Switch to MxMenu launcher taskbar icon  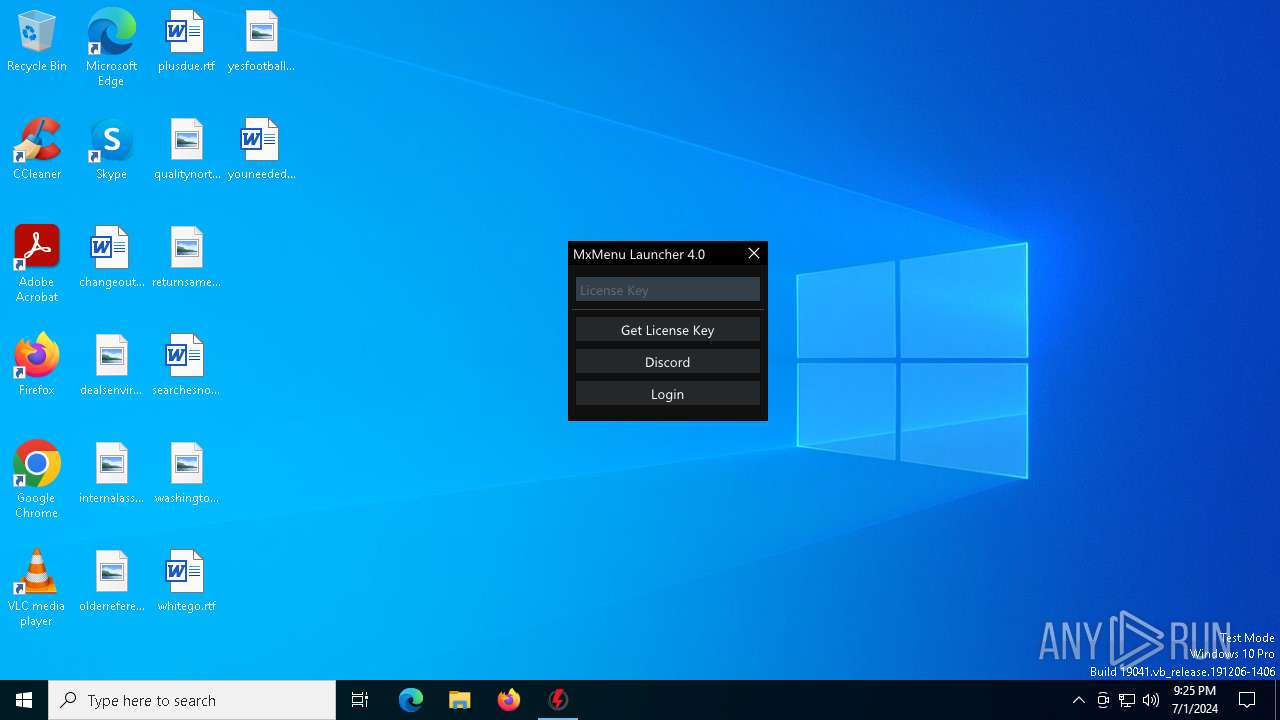(558, 700)
